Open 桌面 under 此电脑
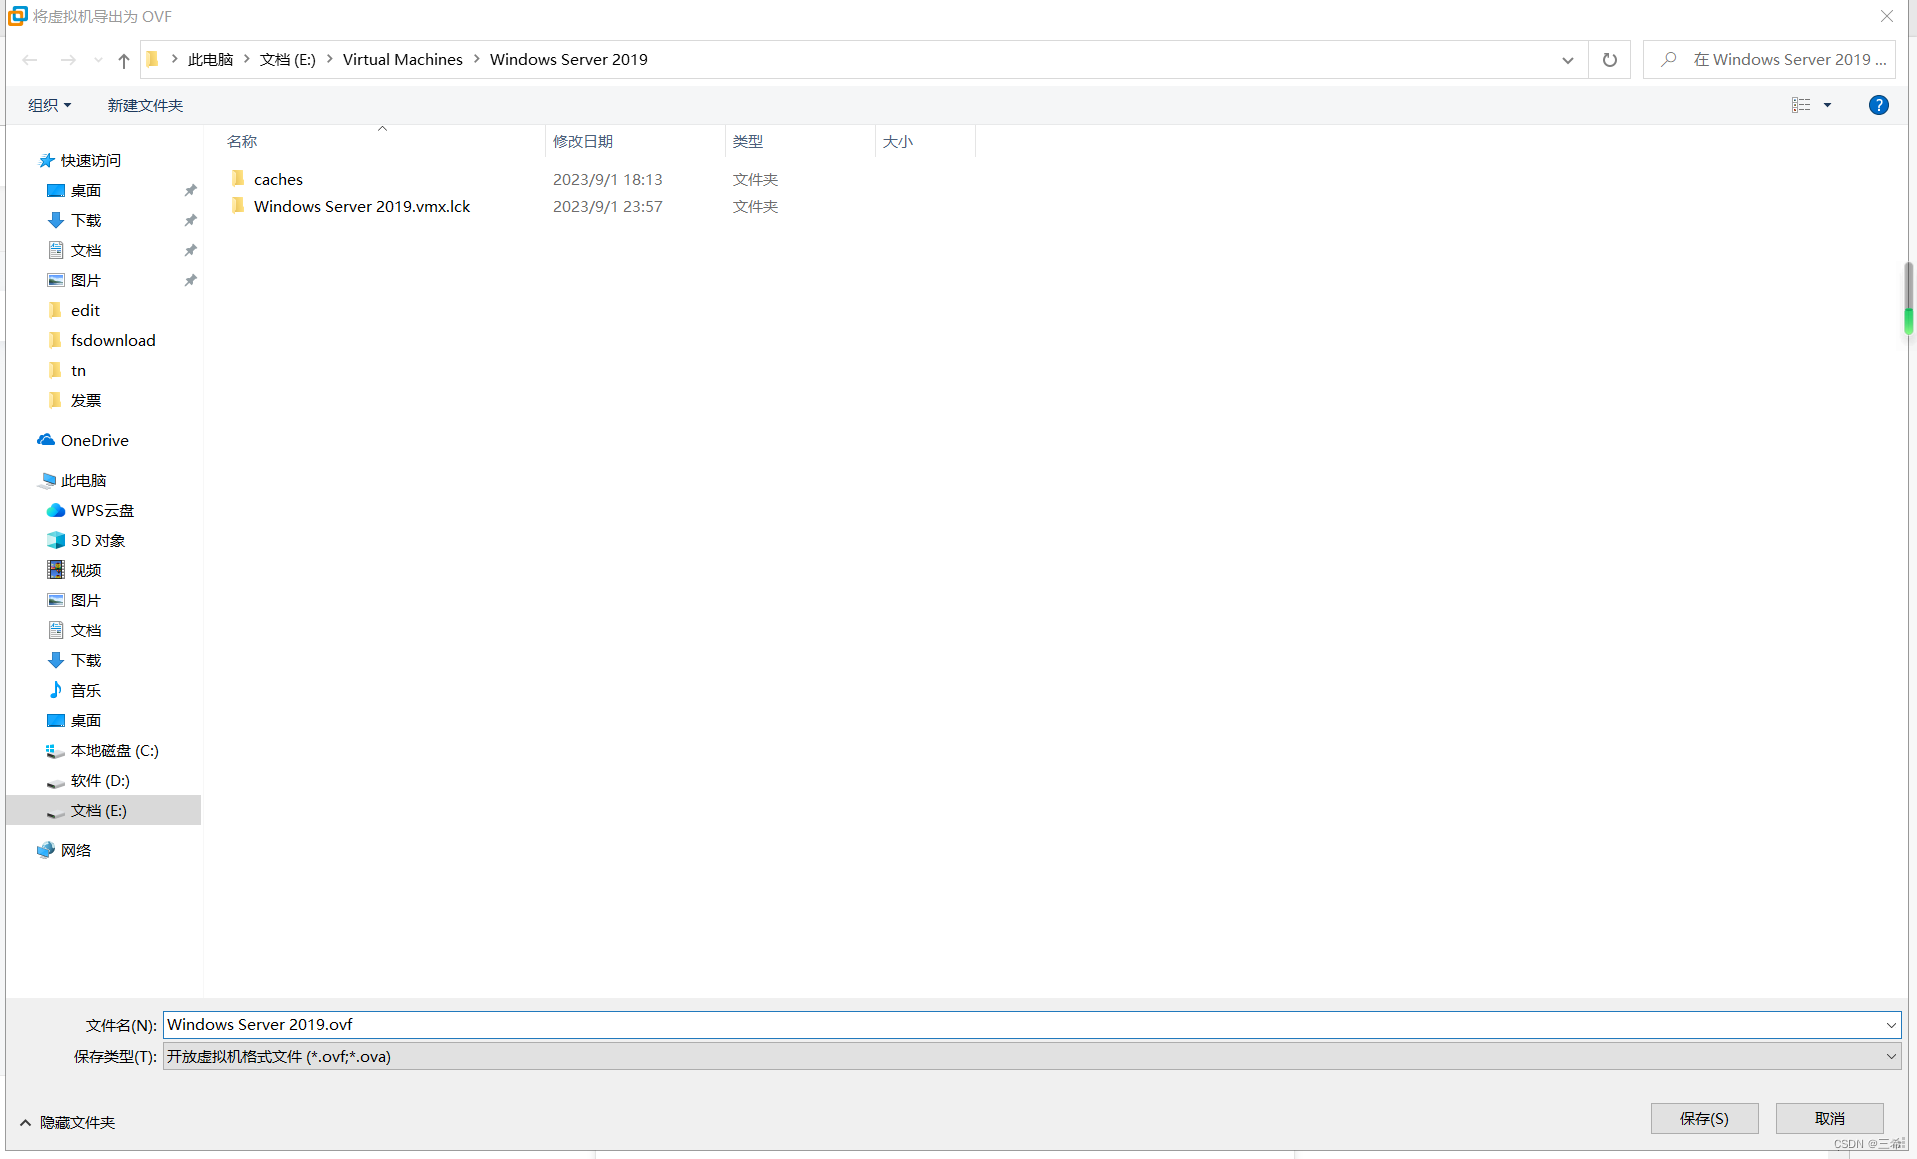 click(x=85, y=720)
